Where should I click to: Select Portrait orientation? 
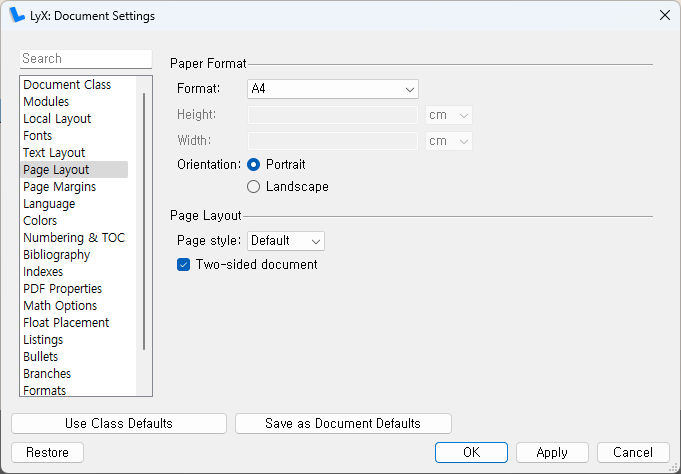coord(254,165)
